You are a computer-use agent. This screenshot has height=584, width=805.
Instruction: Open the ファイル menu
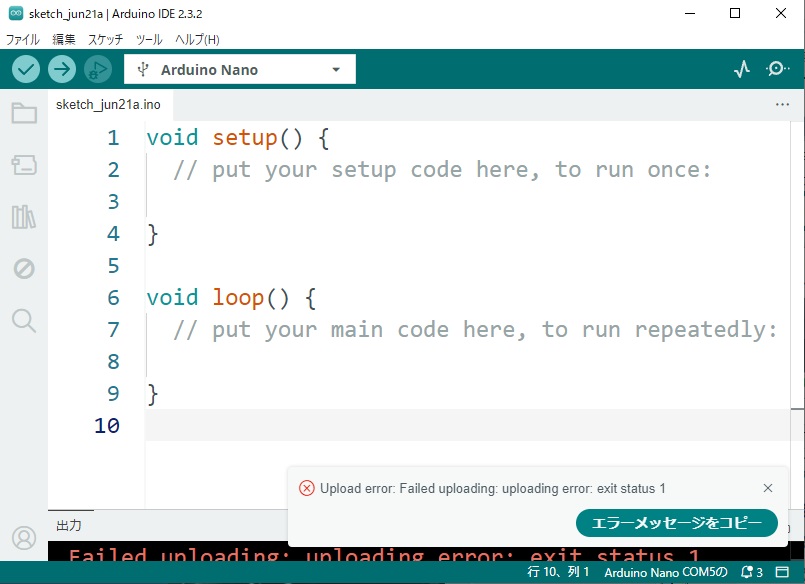[x=23, y=40]
